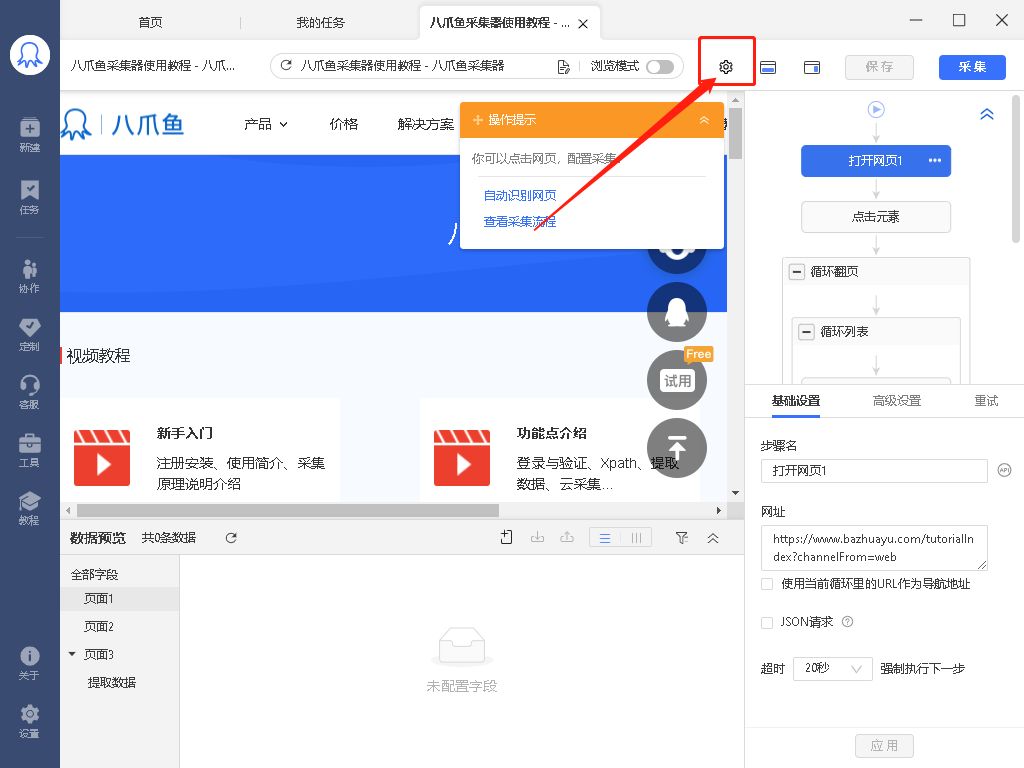Expand the 产品 menu dropdown
This screenshot has height=768, width=1024.
point(266,124)
